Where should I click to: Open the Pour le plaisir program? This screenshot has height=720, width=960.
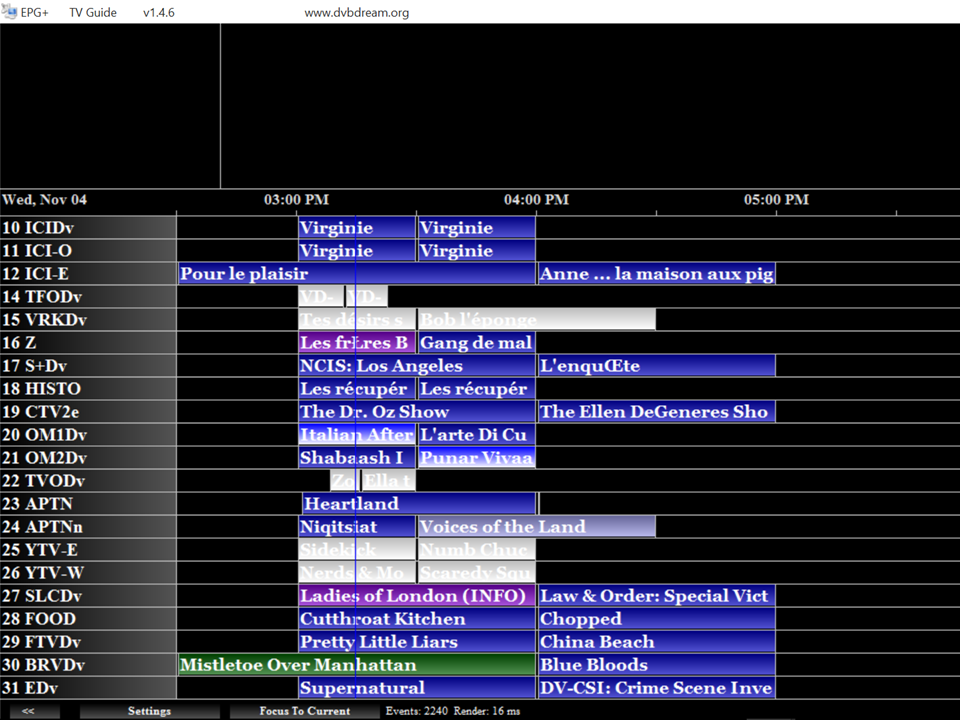[x=357, y=274]
